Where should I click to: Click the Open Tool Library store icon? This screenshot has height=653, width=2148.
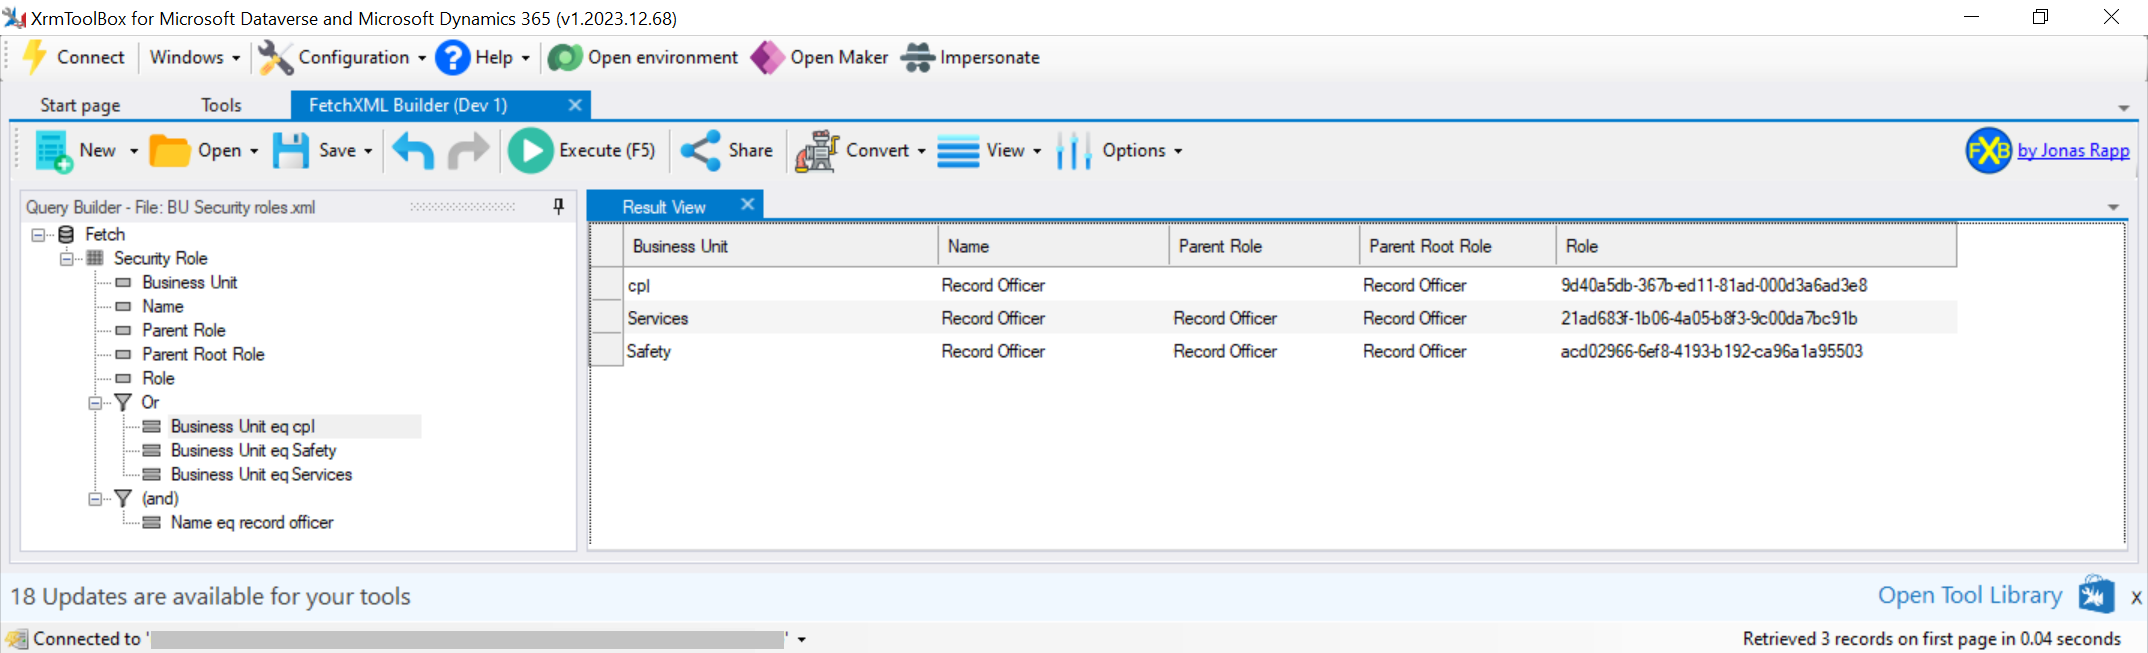pos(2096,595)
